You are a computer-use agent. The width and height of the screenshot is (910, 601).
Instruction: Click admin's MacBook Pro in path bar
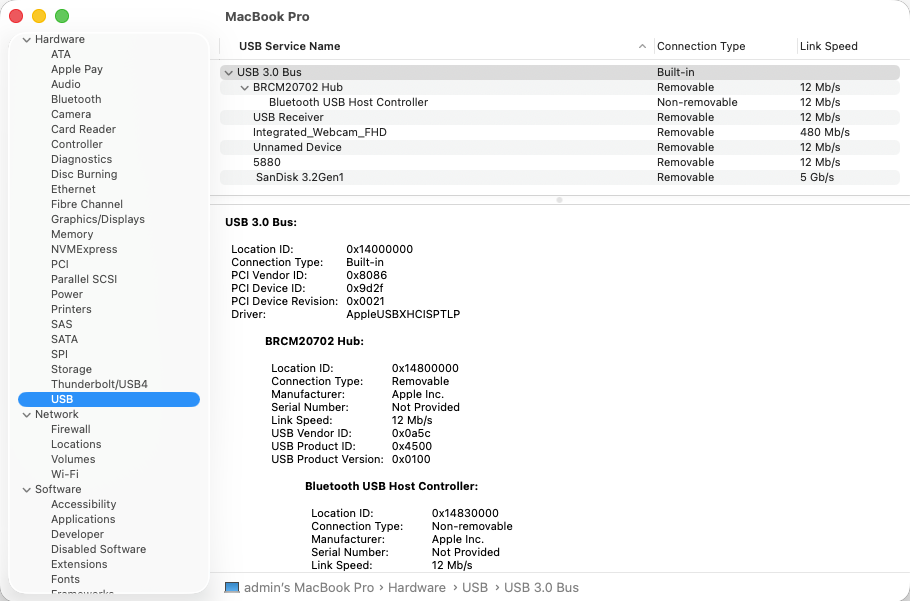[x=309, y=588]
